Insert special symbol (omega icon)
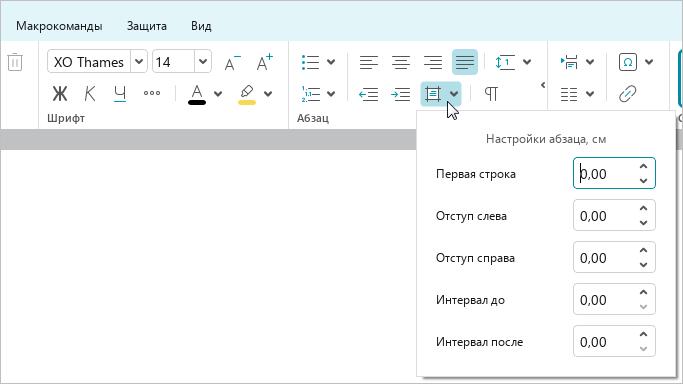The width and height of the screenshot is (683, 384). tap(628, 62)
